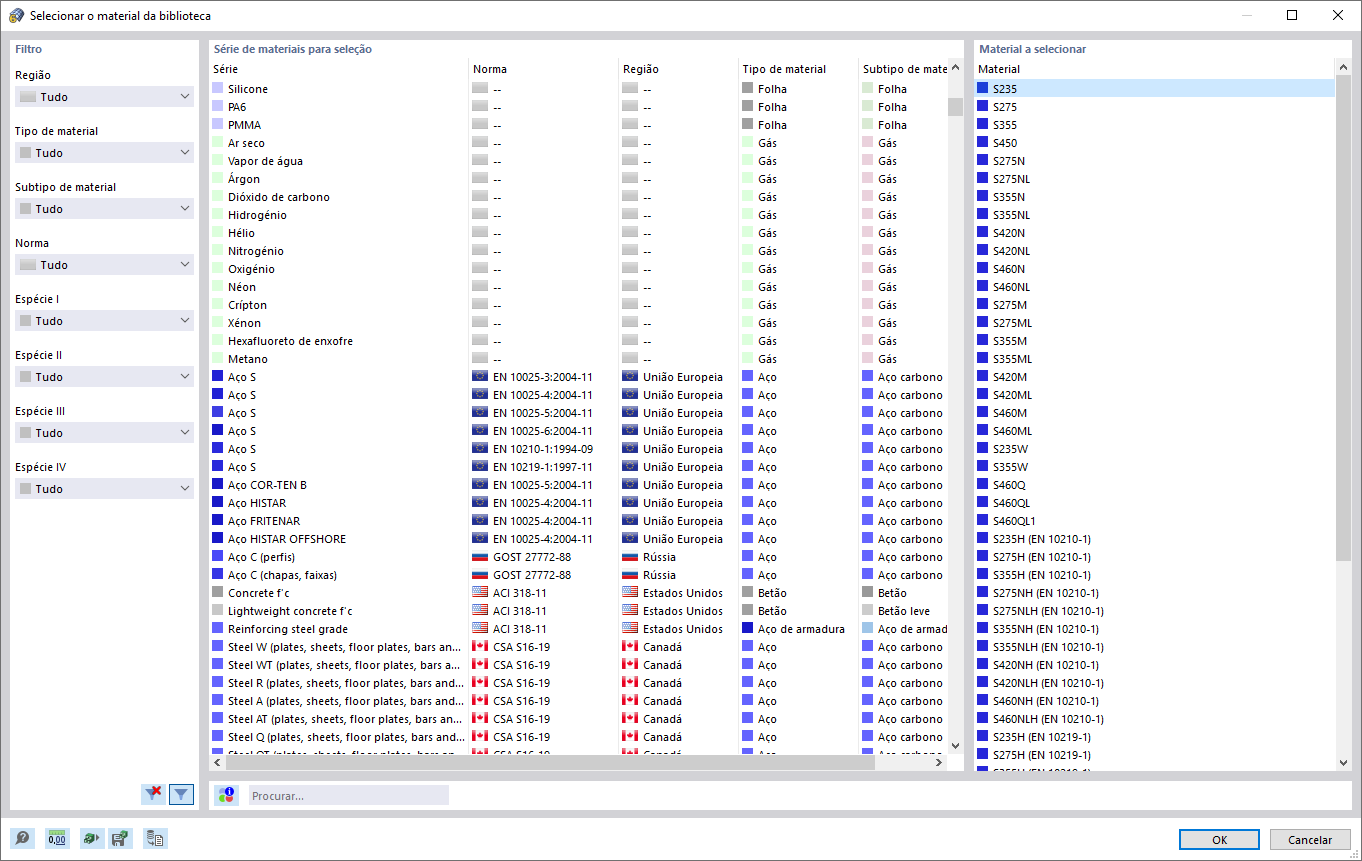Sort by the Série column header

(340, 69)
